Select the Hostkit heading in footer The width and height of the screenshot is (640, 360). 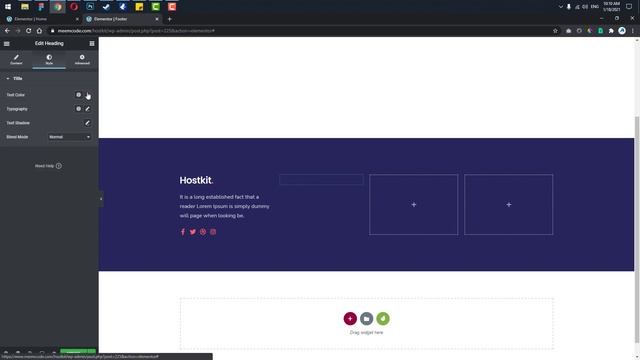pos(196,180)
